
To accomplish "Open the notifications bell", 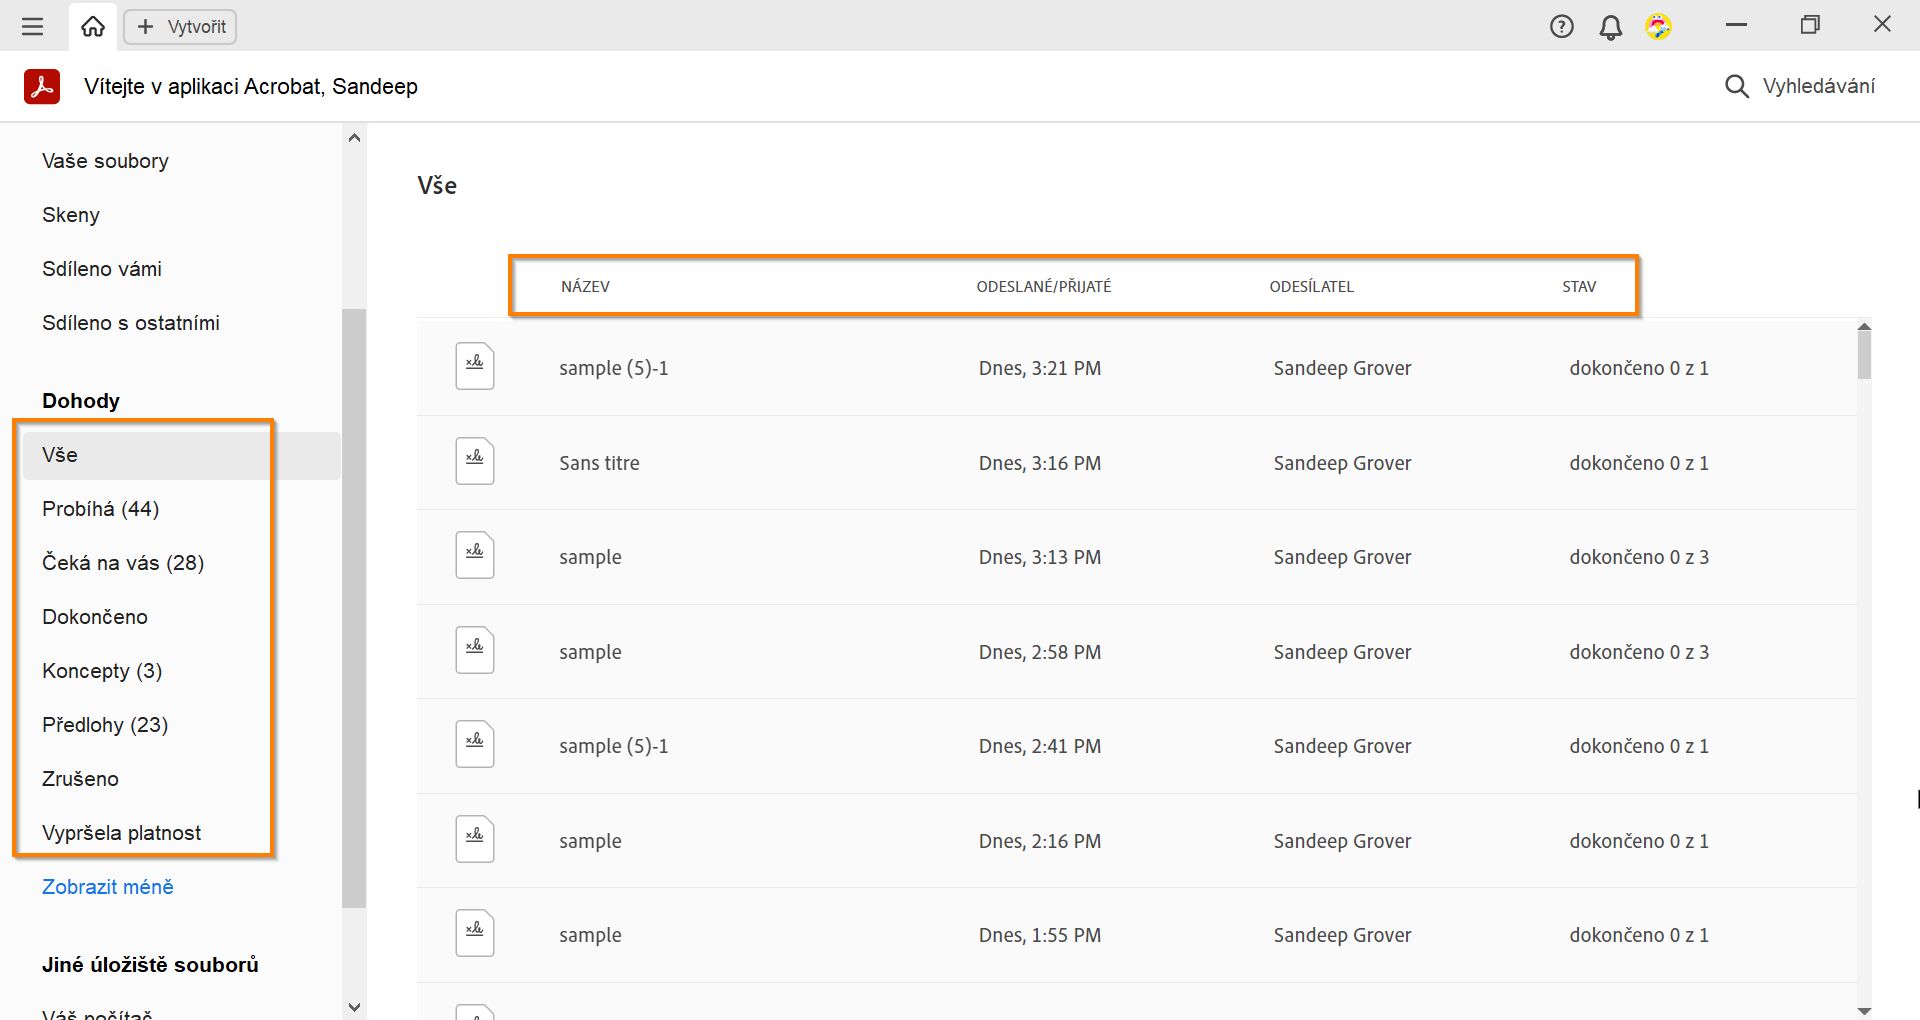I will click(x=1610, y=27).
